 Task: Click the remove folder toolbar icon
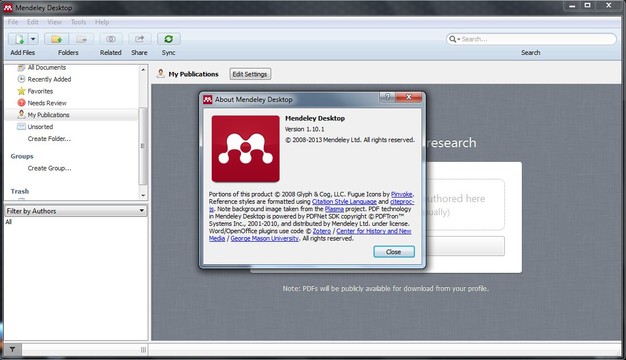(81, 39)
